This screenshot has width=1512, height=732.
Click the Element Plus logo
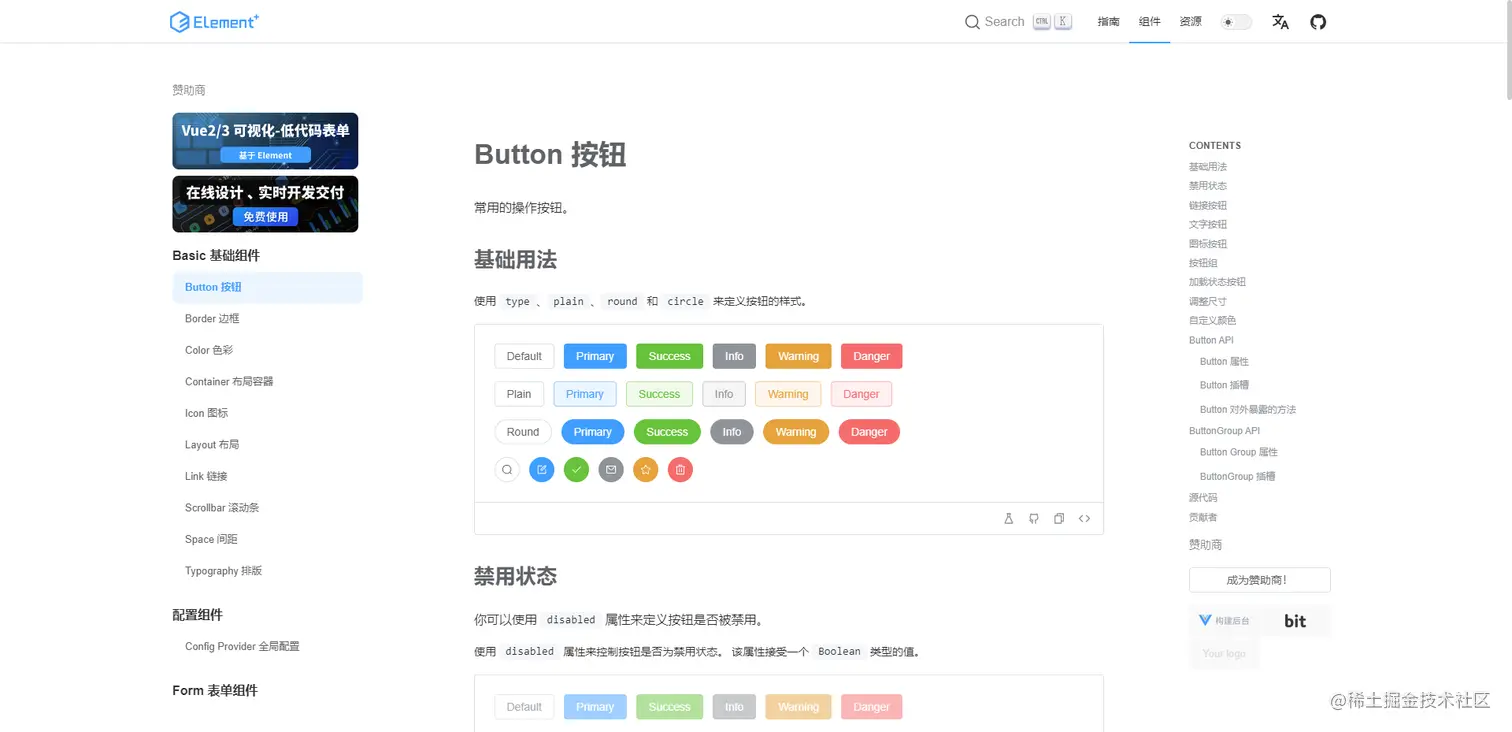pos(214,22)
